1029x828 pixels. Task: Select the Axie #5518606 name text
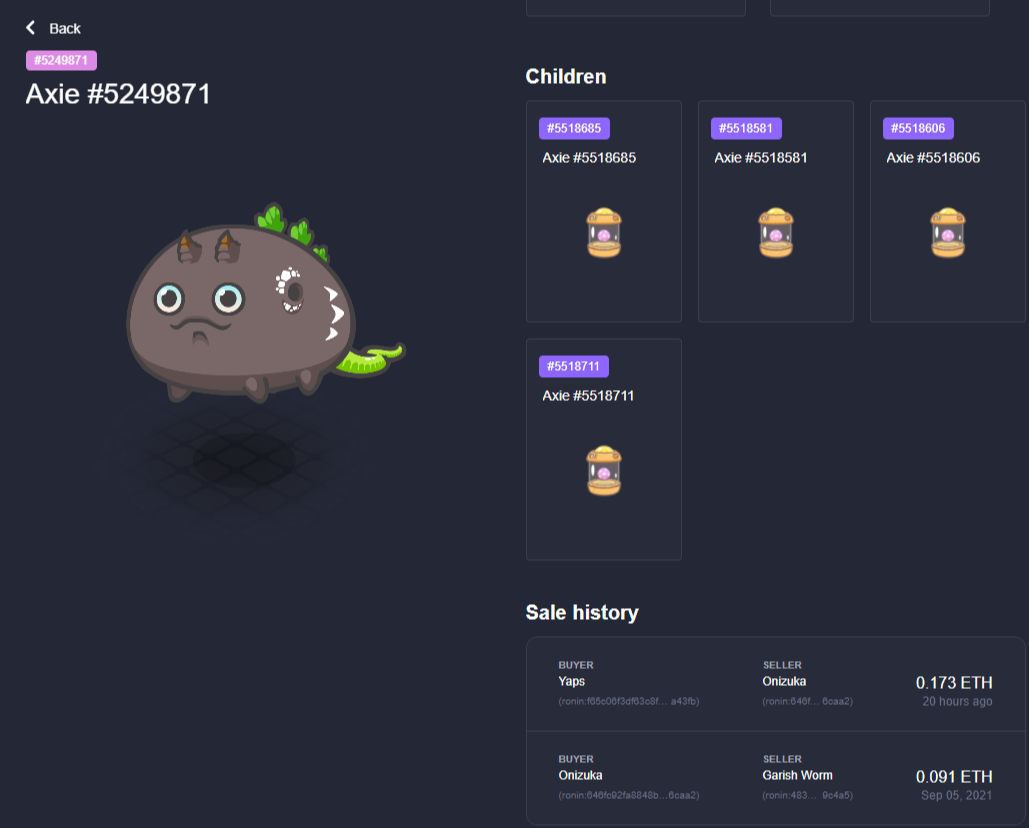point(933,157)
